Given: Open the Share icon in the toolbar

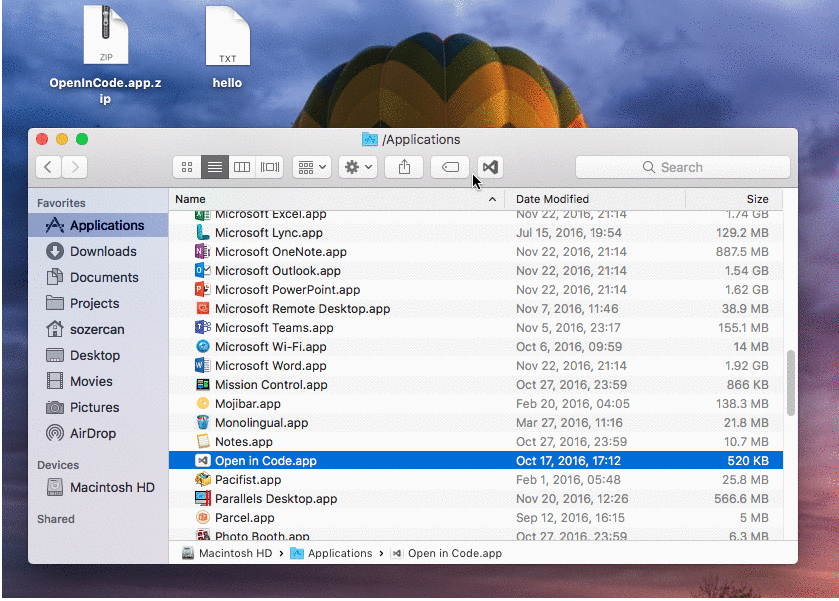Looking at the screenshot, I should tap(404, 167).
